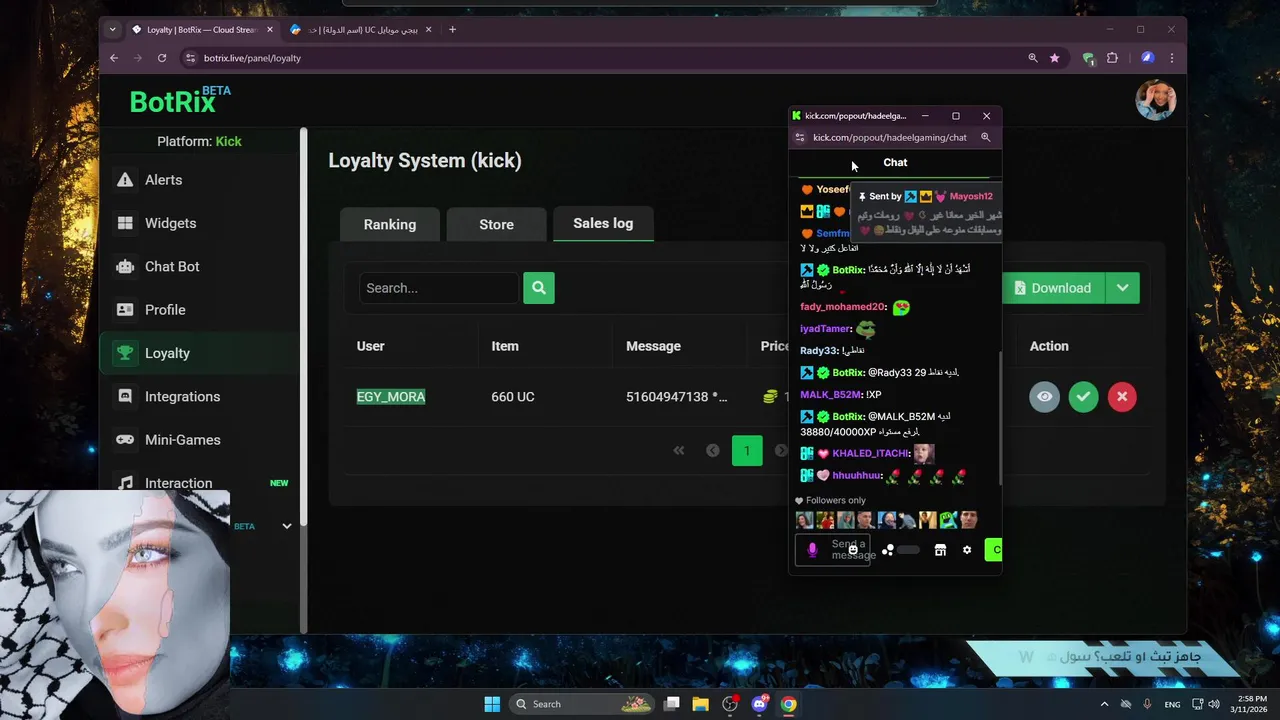The height and width of the screenshot is (720, 1280).
Task: Click the EGY_MORA username cell
Action: pos(391,397)
